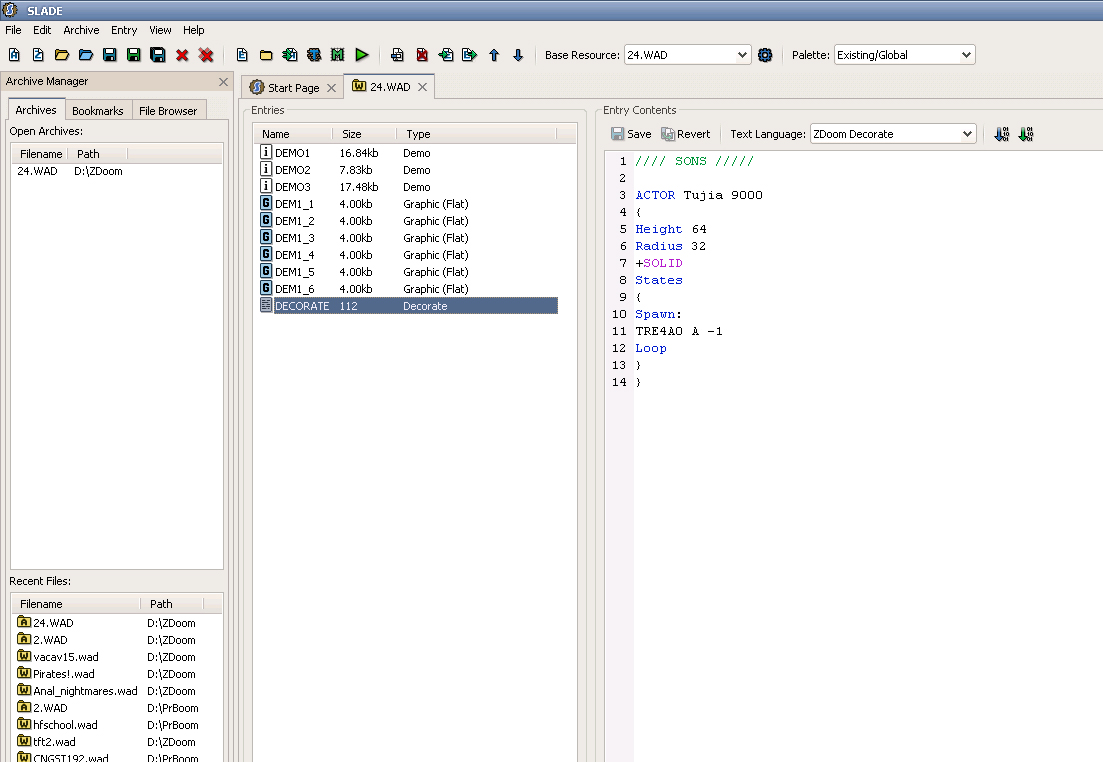1103x762 pixels.
Task: Move entry up with blue up arrow
Action: [x=494, y=55]
